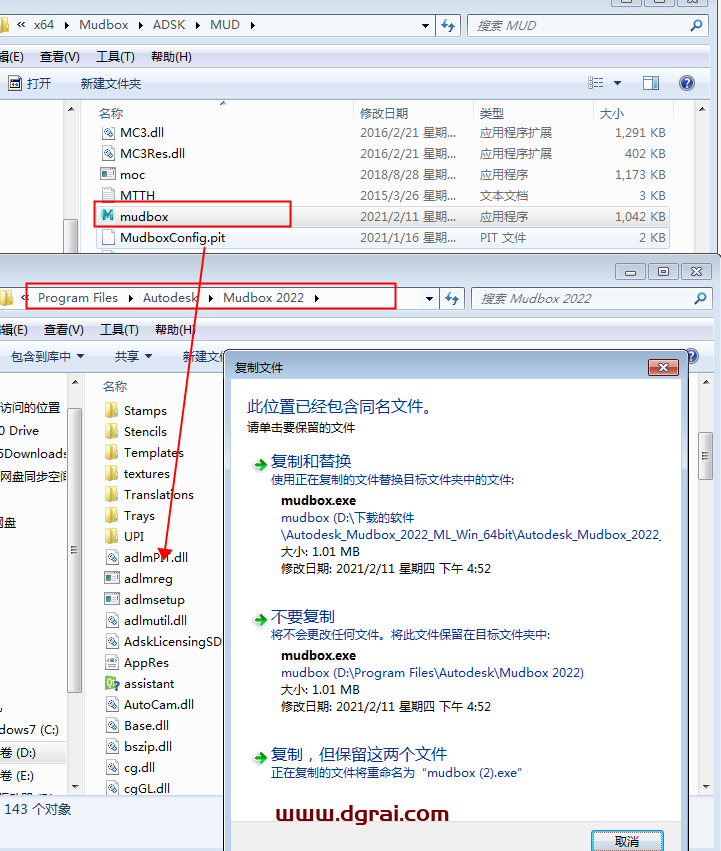Viewport: 721px width, 851px height.
Task: Expand the MUD address bar history dropdown
Action: click(x=425, y=26)
